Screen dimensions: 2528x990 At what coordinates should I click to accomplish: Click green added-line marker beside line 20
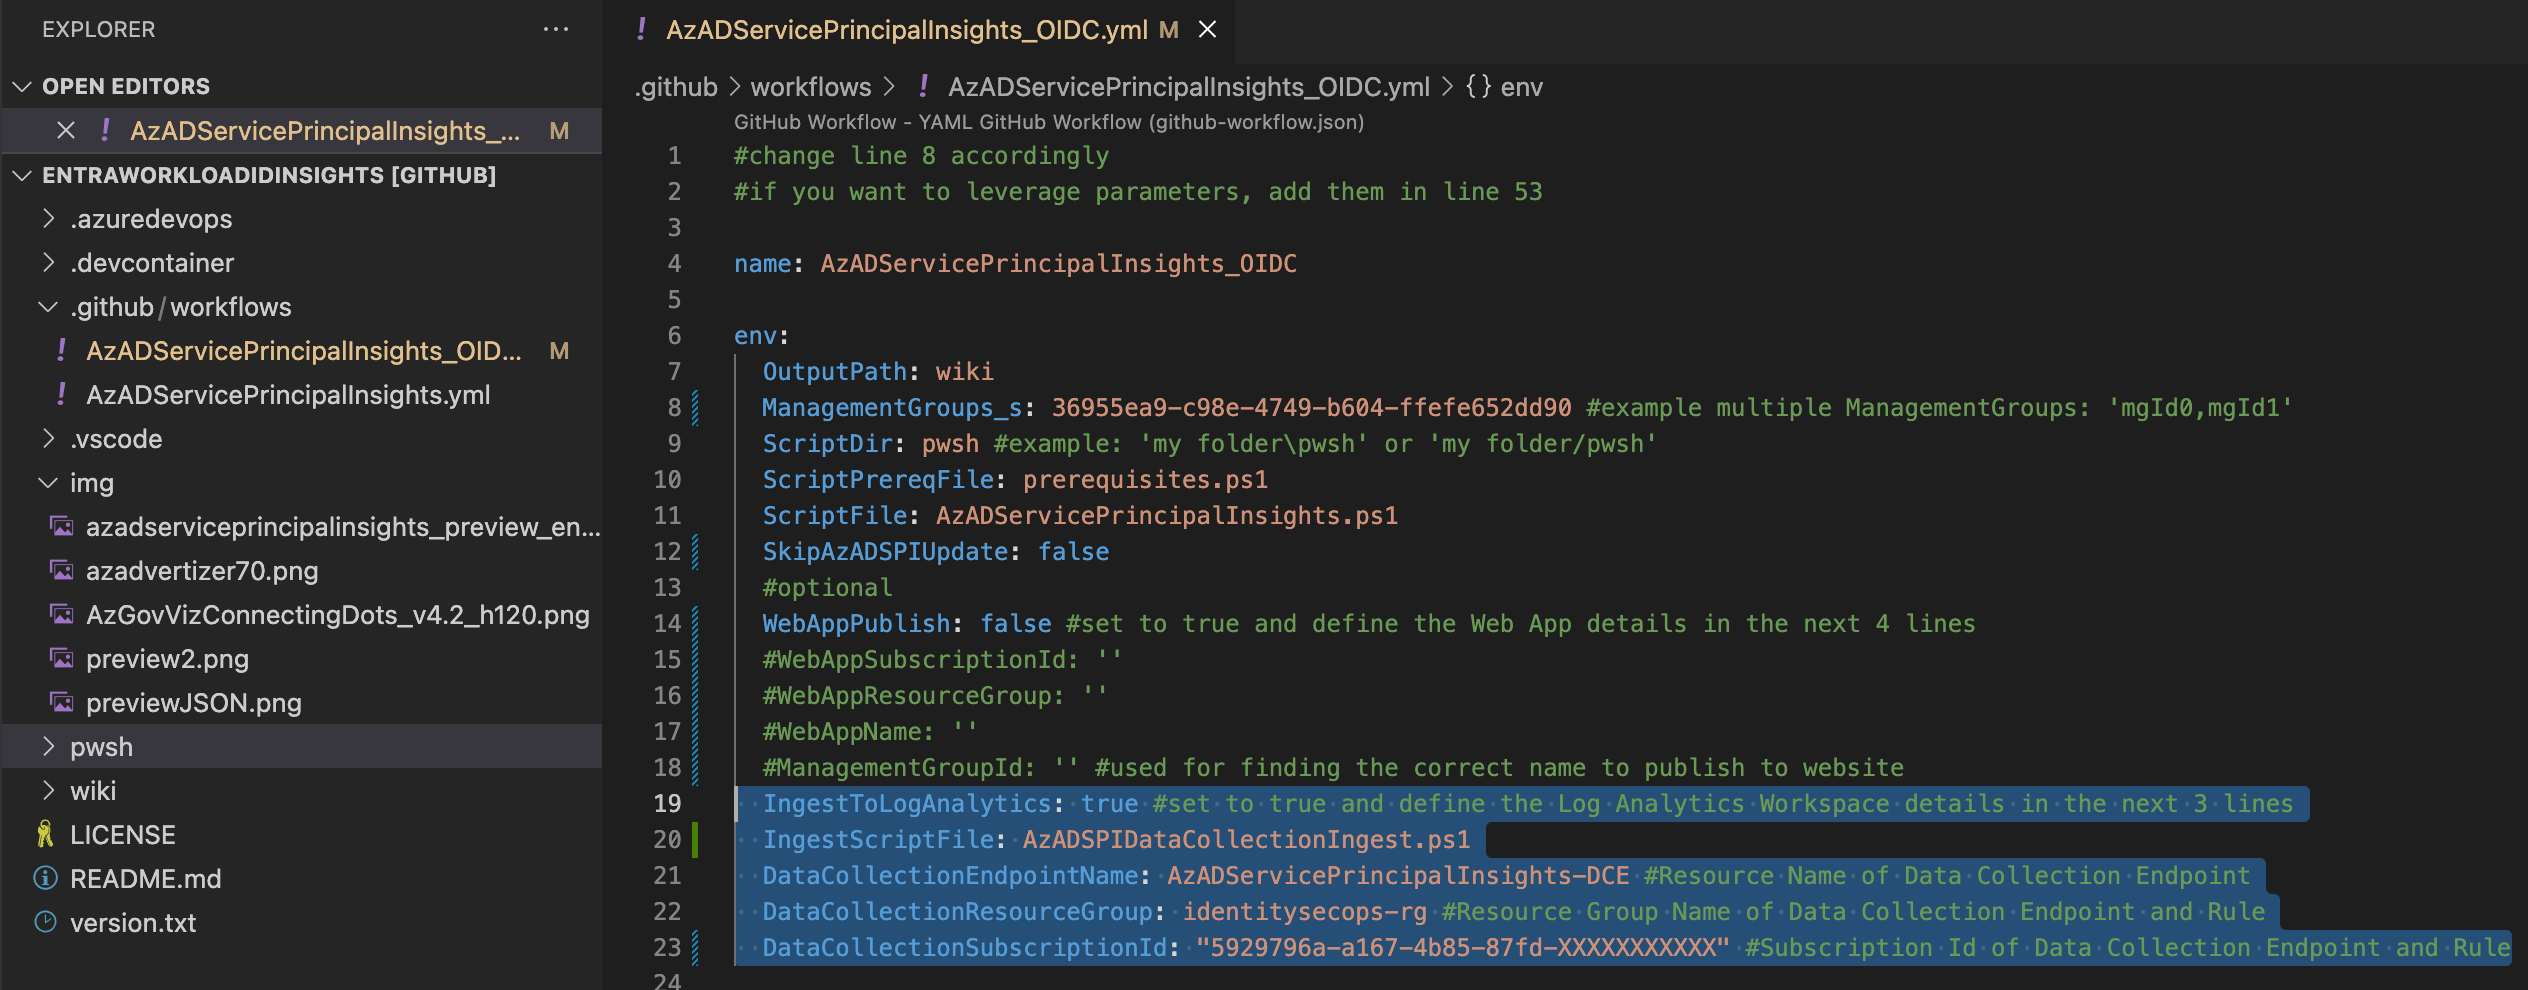click(695, 840)
